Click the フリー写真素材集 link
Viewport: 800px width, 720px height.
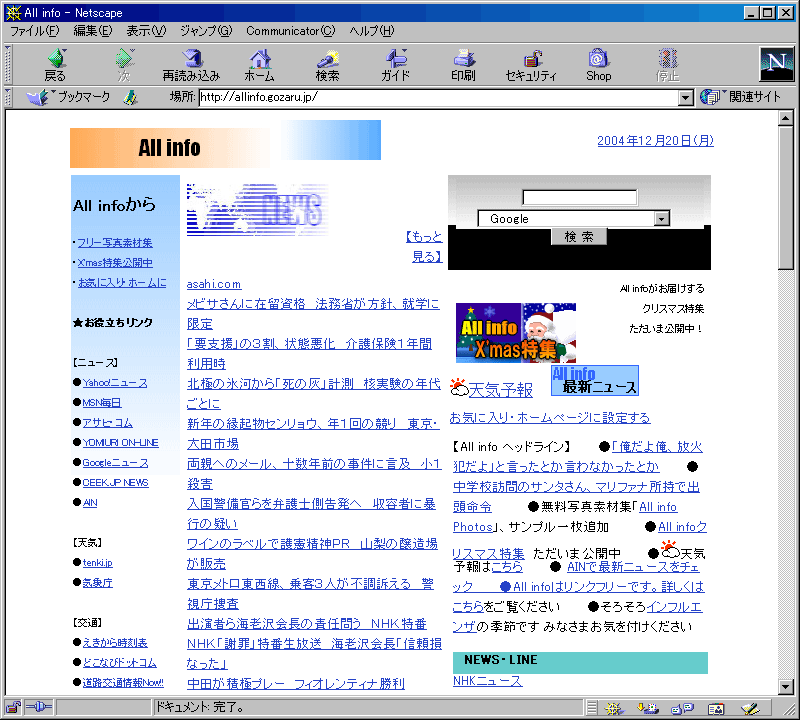point(115,243)
